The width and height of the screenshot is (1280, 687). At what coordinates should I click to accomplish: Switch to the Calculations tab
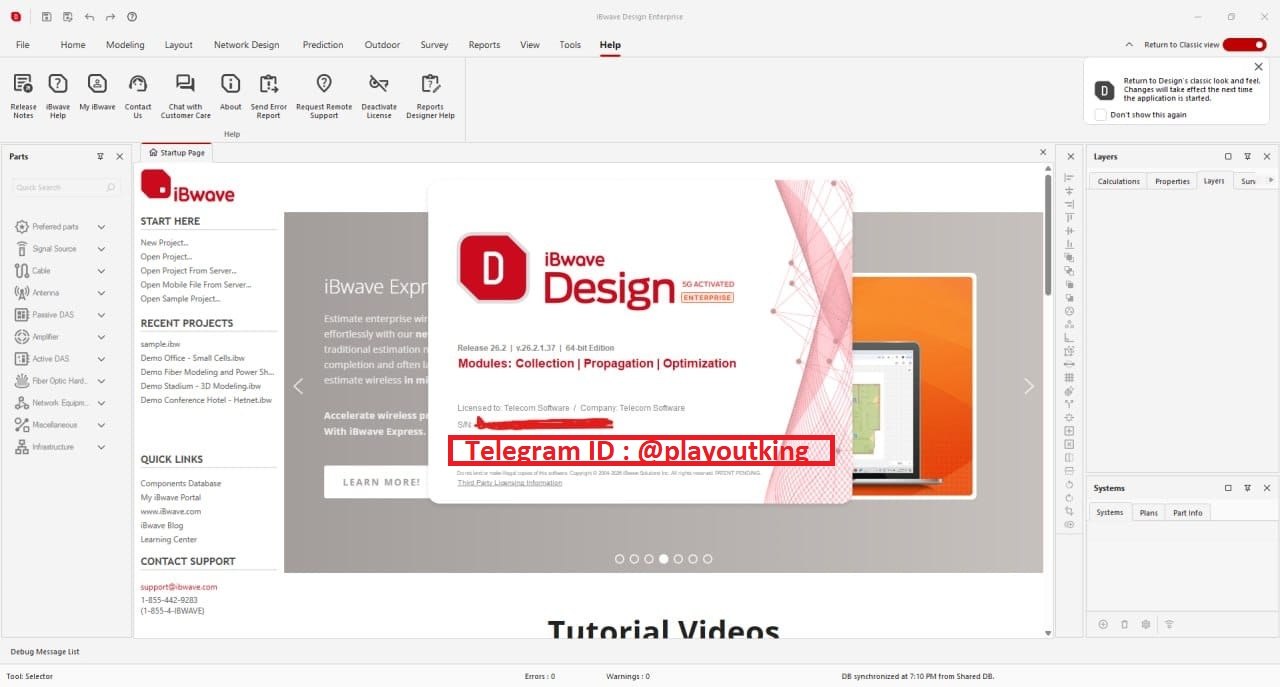click(x=1118, y=181)
